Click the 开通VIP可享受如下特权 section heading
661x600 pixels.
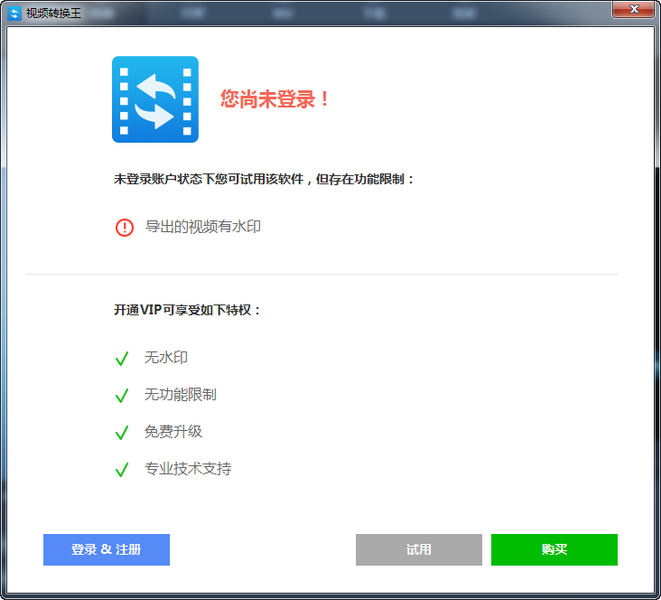pyautogui.click(x=187, y=310)
